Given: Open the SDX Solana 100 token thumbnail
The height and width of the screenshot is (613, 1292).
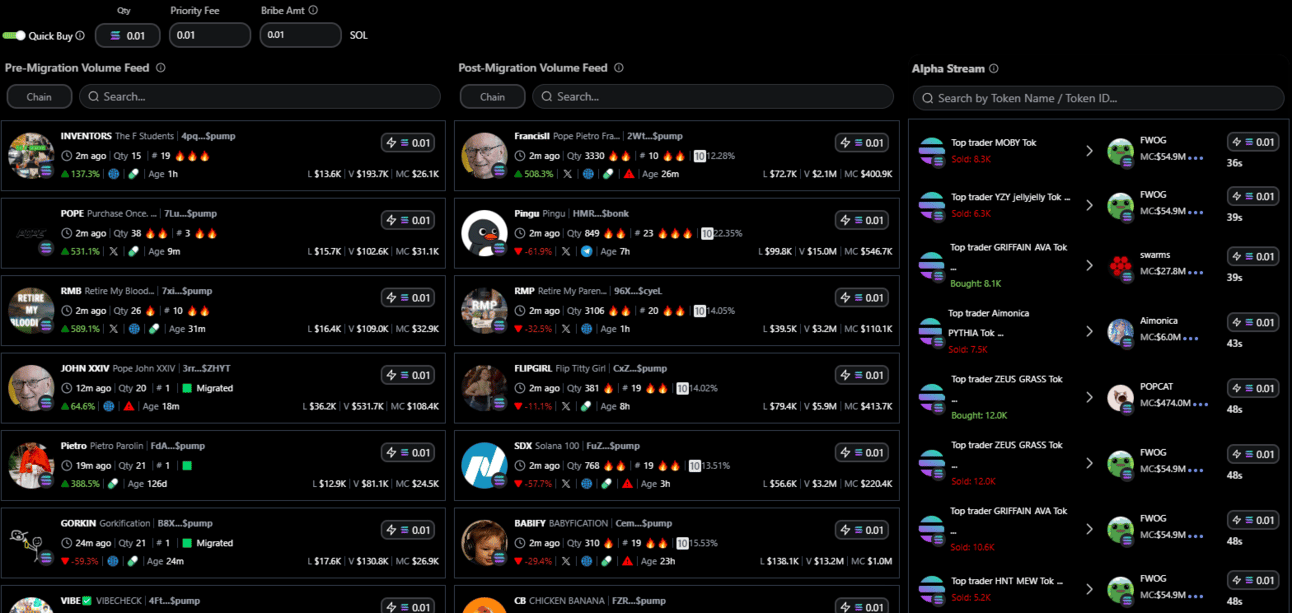Looking at the screenshot, I should [x=485, y=465].
